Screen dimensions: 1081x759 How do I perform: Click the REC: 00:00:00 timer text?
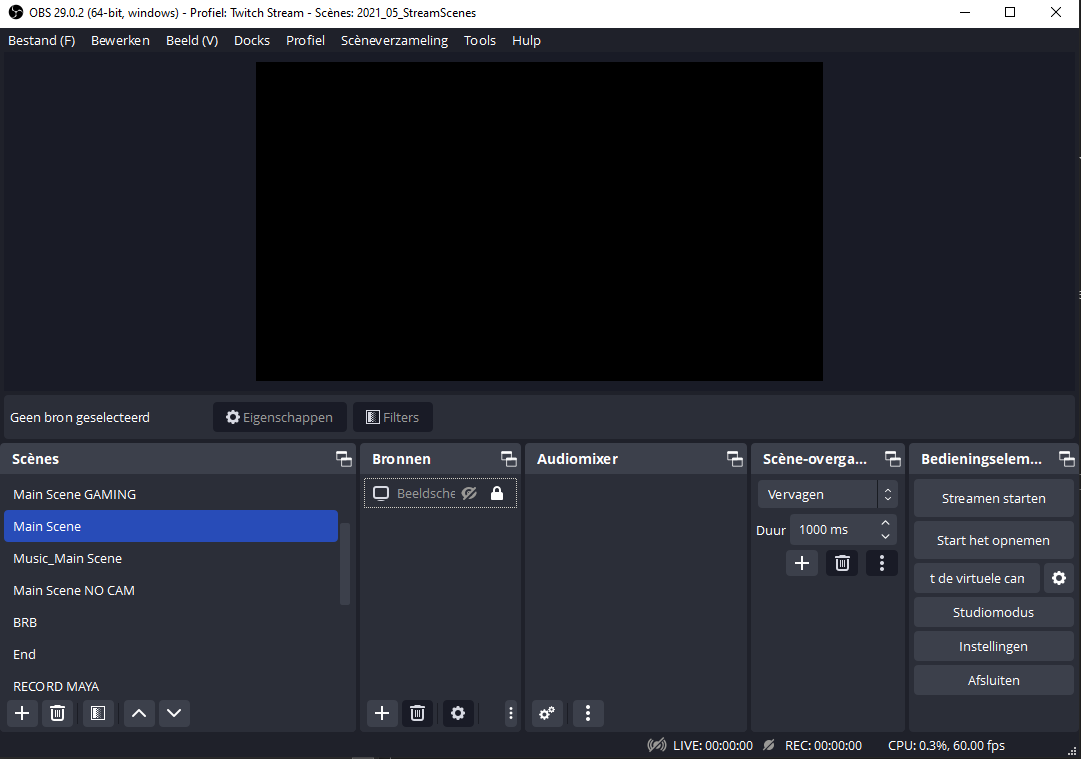pyautogui.click(x=823, y=745)
